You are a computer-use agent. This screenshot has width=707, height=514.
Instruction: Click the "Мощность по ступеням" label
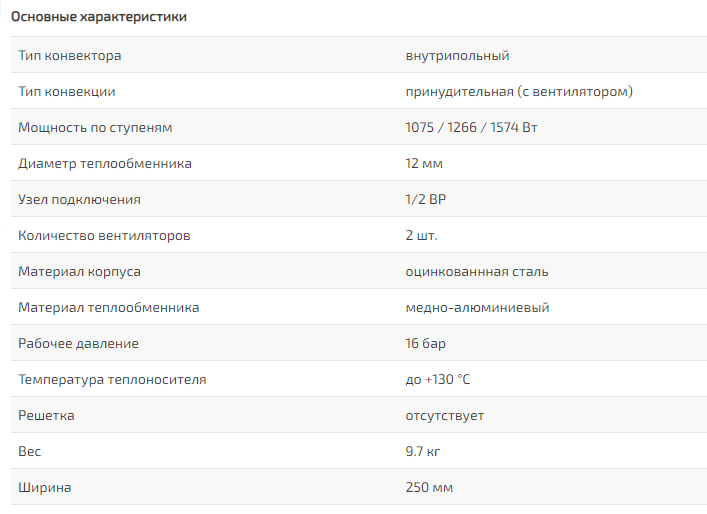point(96,128)
